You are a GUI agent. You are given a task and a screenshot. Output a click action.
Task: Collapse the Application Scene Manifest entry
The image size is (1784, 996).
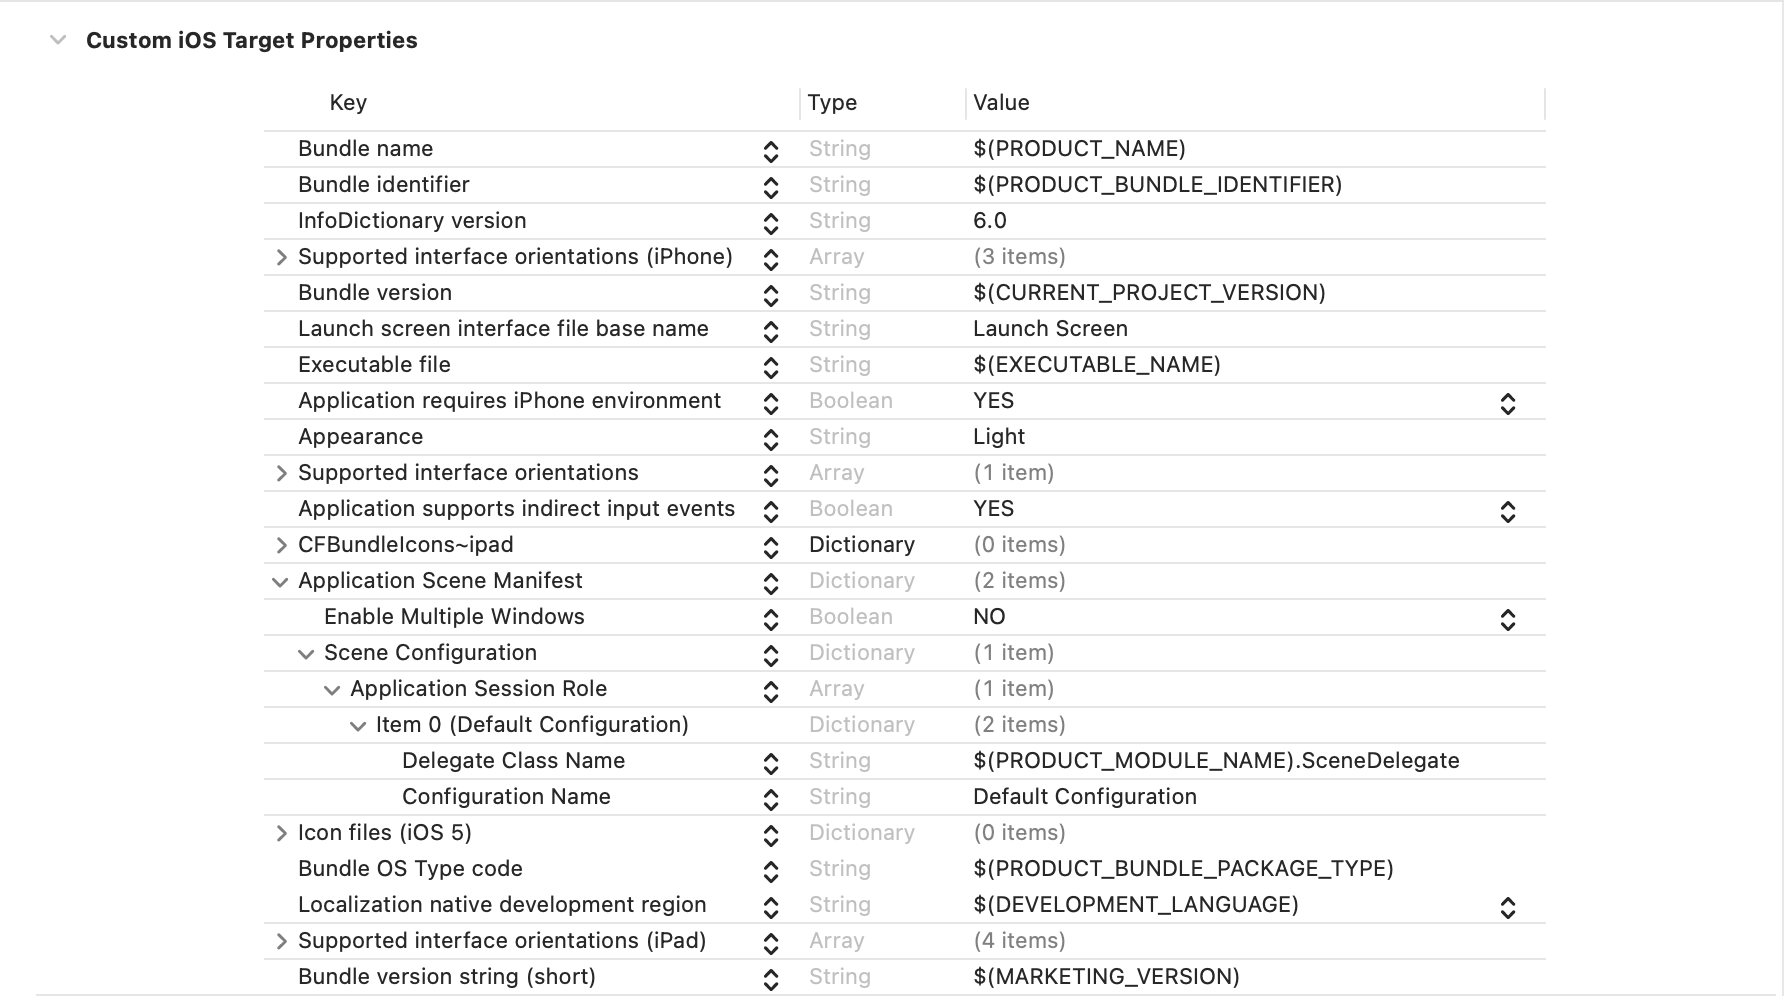[280, 581]
